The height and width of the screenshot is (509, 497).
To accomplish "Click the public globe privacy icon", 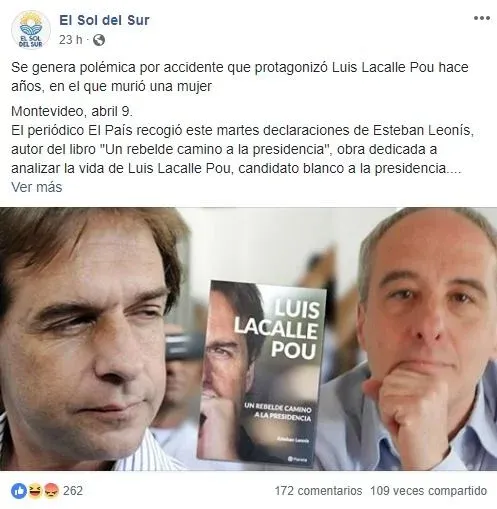I will (x=99, y=40).
